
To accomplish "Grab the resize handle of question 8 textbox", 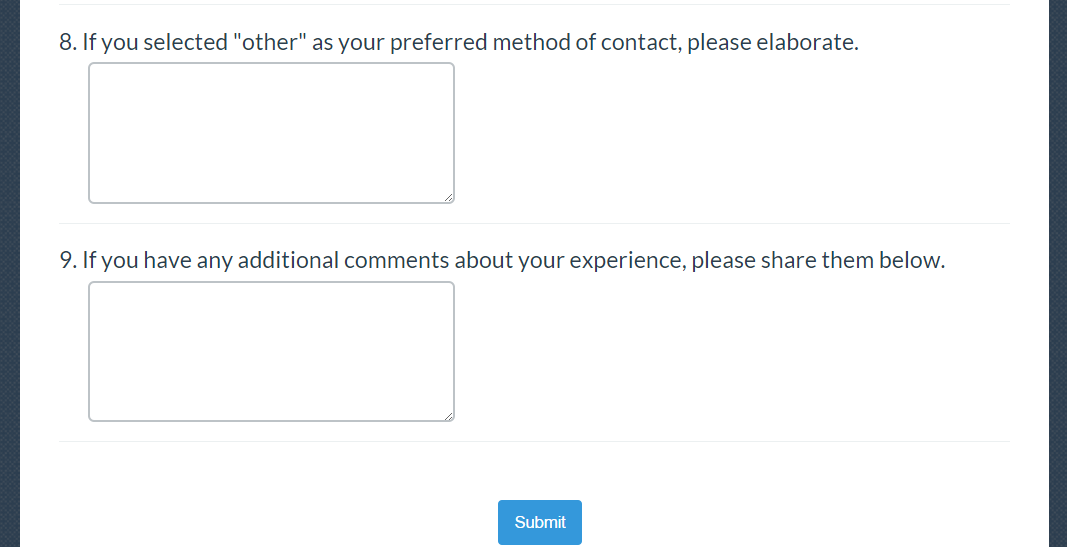I will coord(449,198).
